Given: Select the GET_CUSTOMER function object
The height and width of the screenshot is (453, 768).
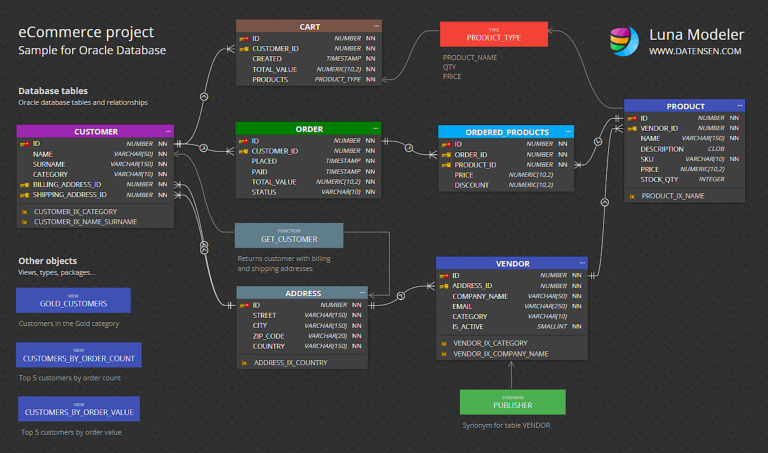Looking at the screenshot, I should [x=289, y=236].
